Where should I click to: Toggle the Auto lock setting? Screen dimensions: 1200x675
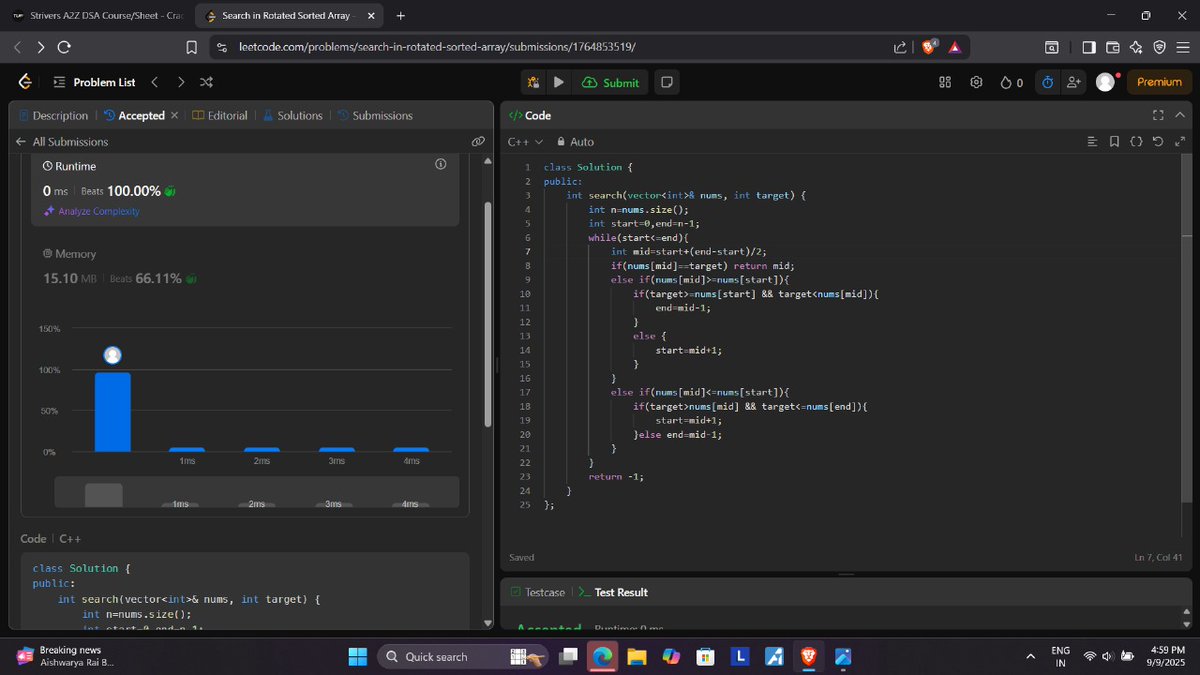coord(575,142)
